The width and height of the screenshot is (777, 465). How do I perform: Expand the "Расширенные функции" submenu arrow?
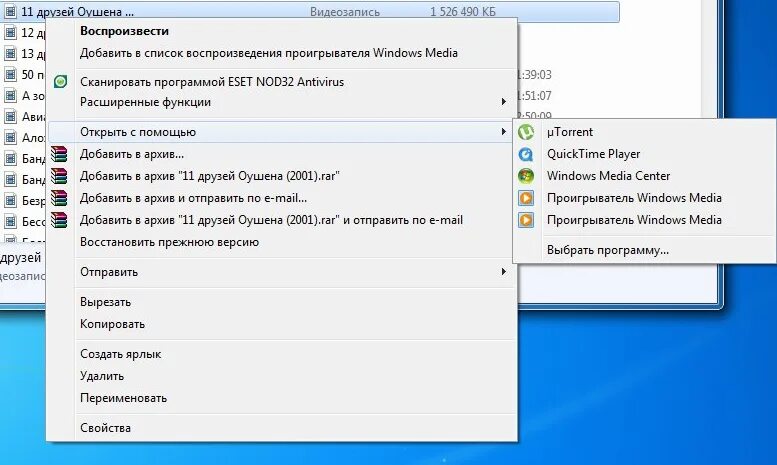click(503, 102)
